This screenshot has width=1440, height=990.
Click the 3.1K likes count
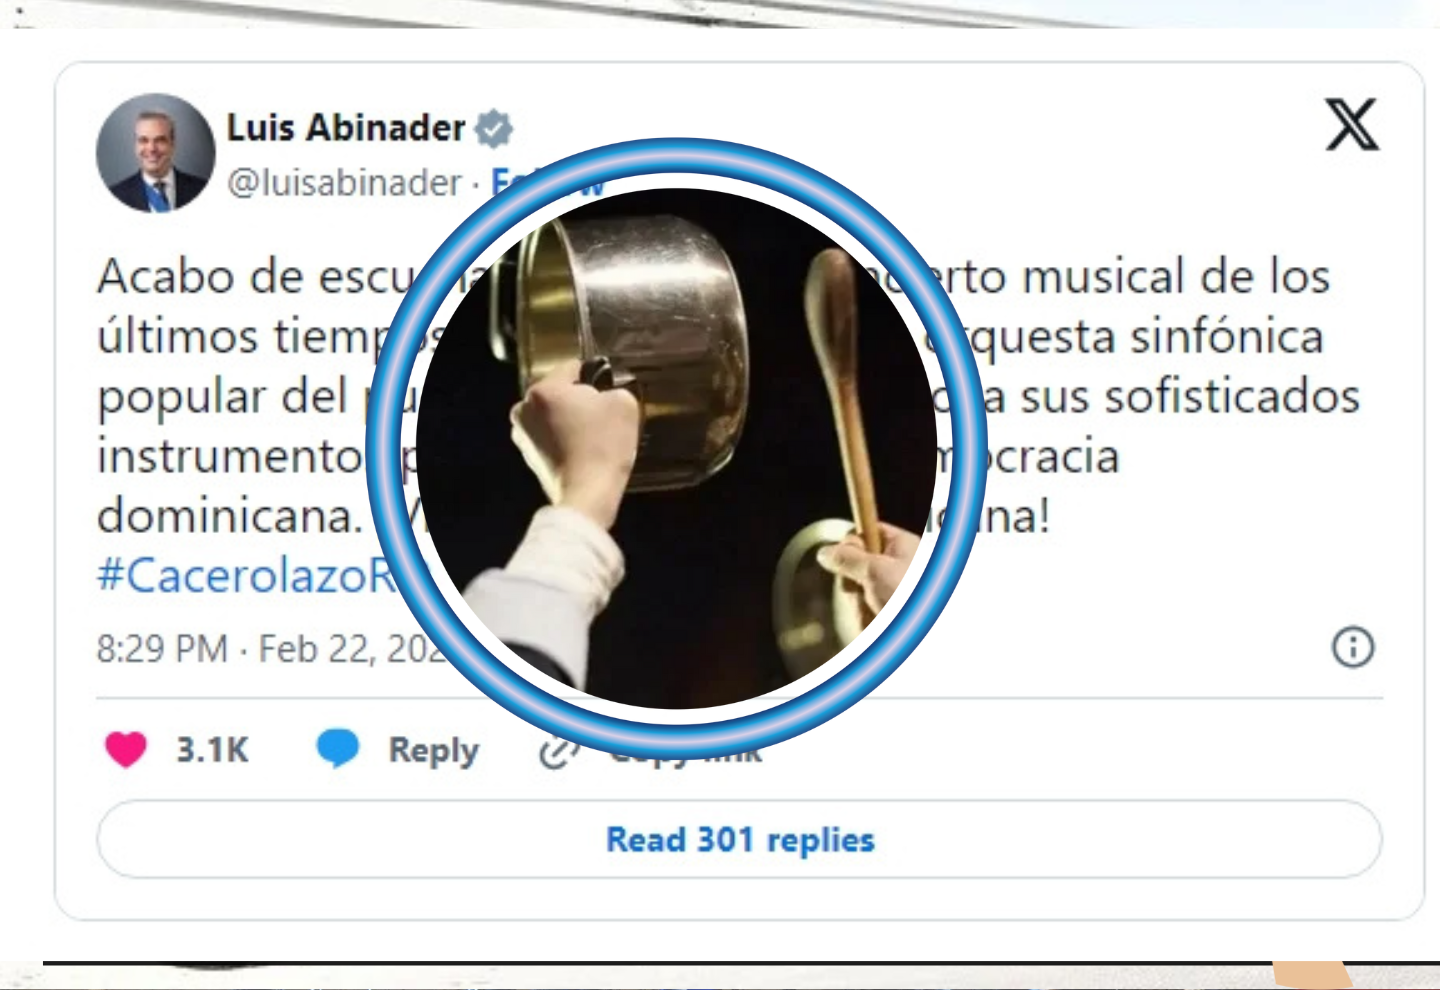212,749
